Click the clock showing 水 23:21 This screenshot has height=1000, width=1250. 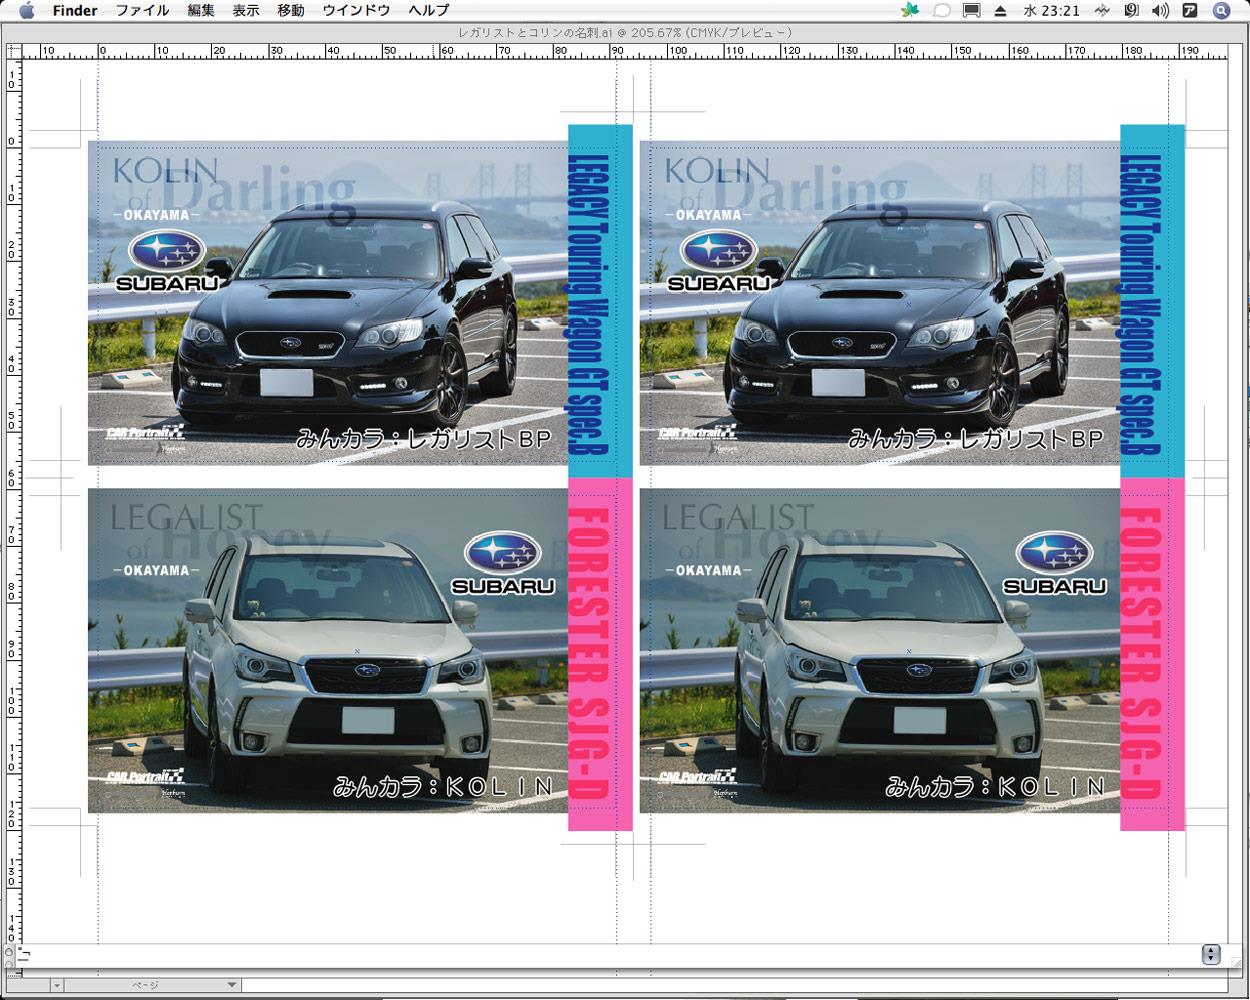coord(1051,10)
